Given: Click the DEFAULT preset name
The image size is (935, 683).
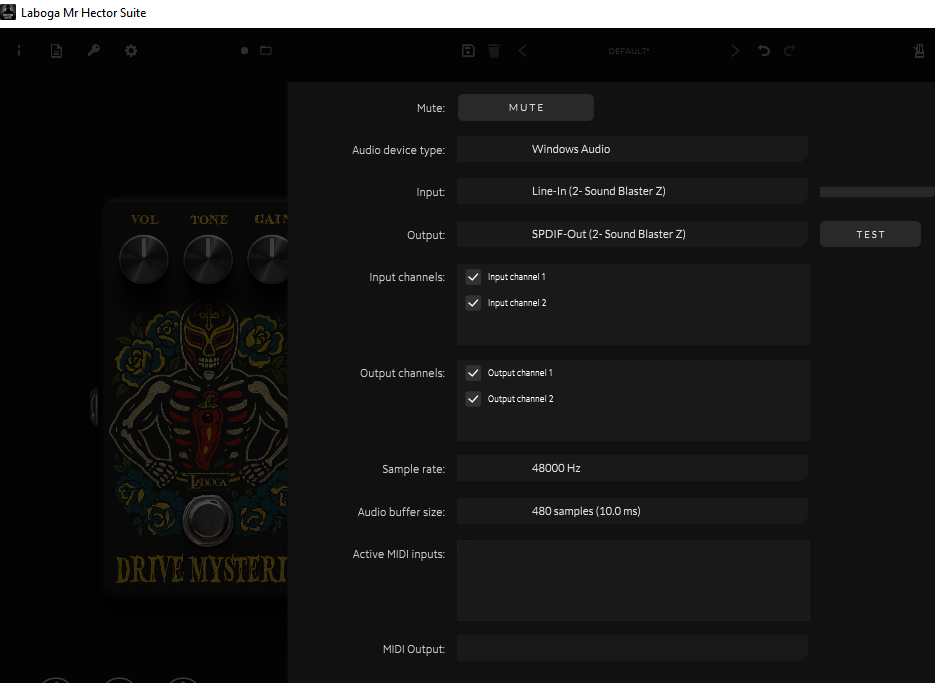Looking at the screenshot, I should click(629, 51).
